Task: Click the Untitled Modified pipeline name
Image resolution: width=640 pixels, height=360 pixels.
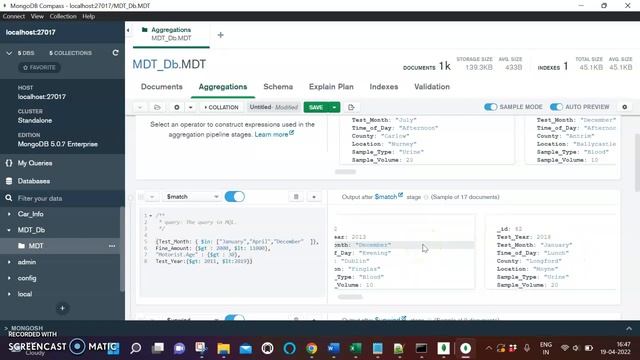Action: tap(273, 107)
